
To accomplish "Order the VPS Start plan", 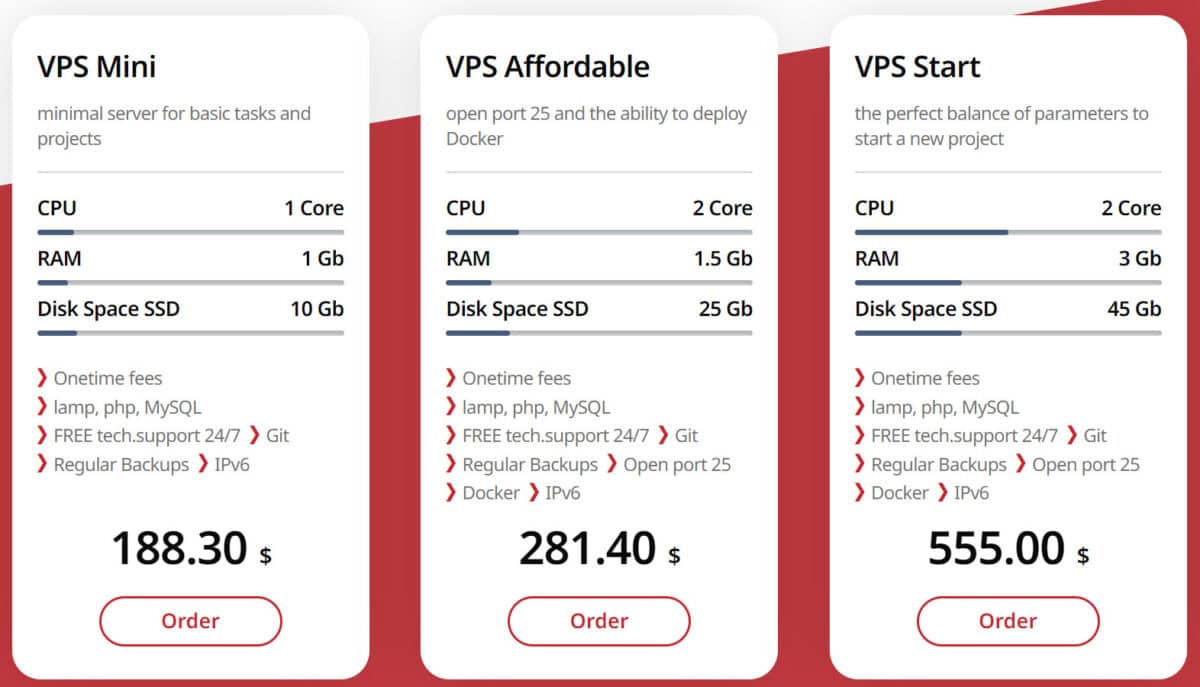I will [1008, 621].
